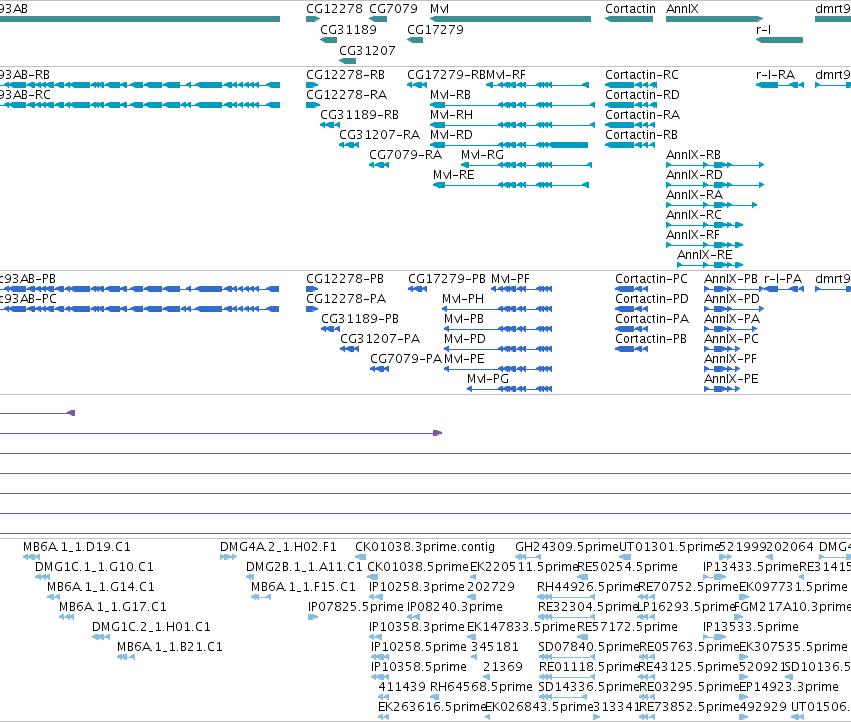Click EST GH24309.5prime

[x=567, y=547]
